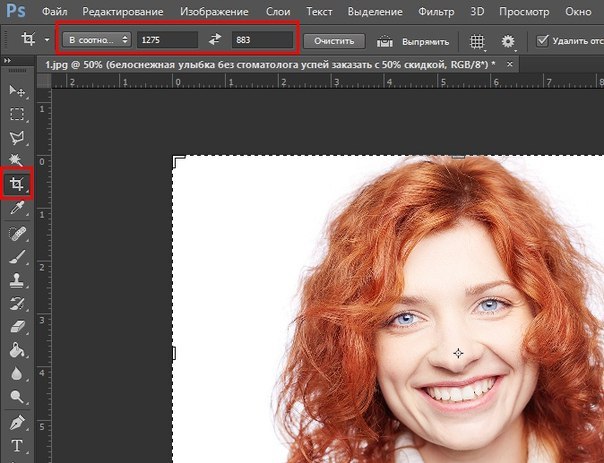The image size is (604, 463).
Task: Swap crop width and height values
Action: coord(214,40)
